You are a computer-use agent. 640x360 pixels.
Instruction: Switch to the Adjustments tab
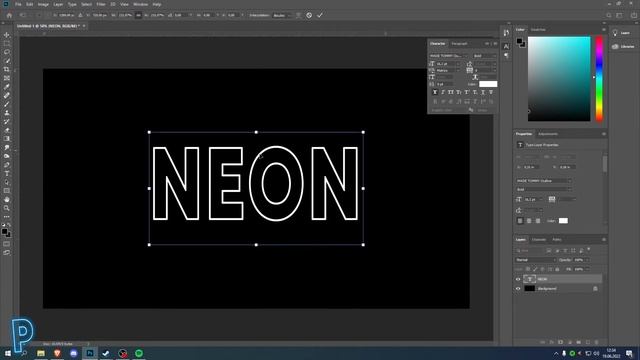pos(548,134)
